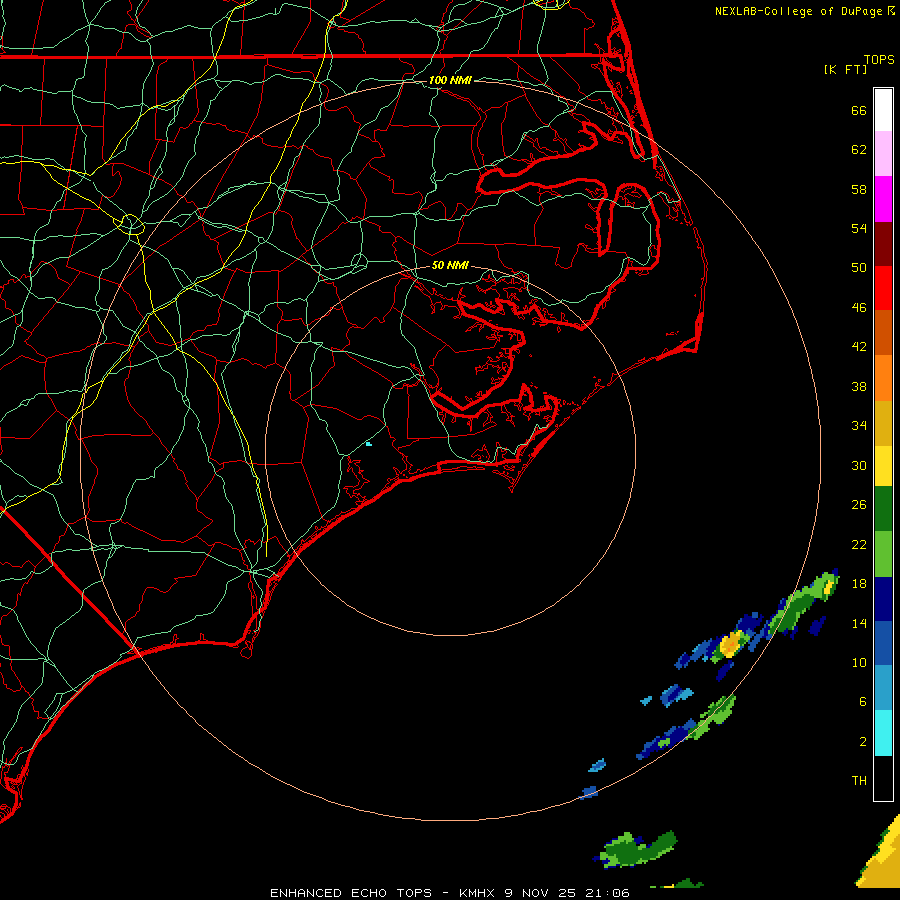900x900 pixels.
Task: Click the black TH threshold swatch
Action: [883, 778]
